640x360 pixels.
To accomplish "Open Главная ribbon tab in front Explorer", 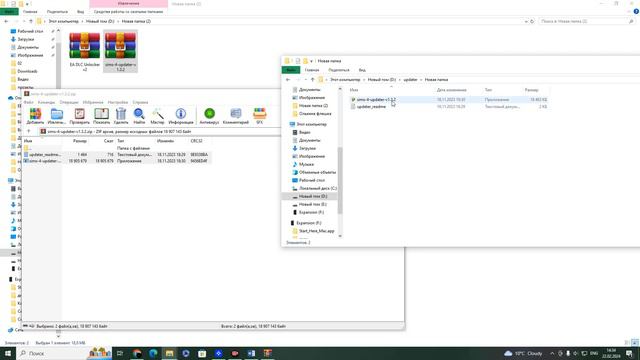I will [312, 70].
